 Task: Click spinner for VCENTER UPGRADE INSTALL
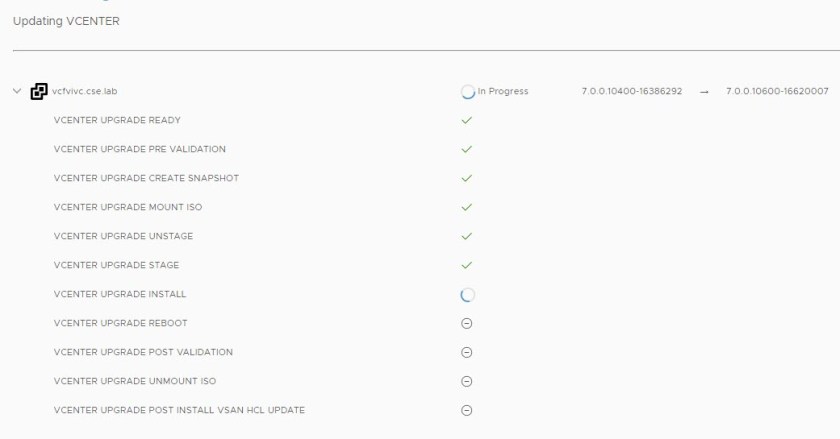pyautogui.click(x=467, y=295)
